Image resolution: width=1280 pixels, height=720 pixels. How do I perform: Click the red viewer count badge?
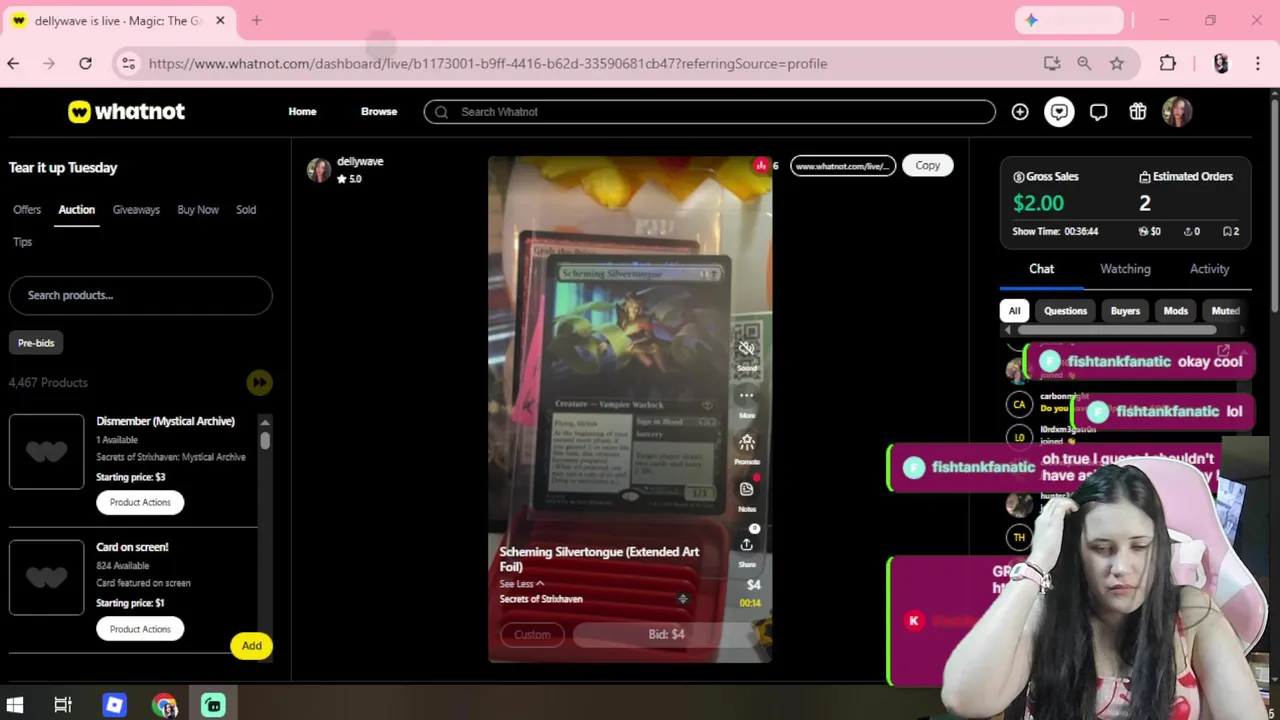pos(761,166)
